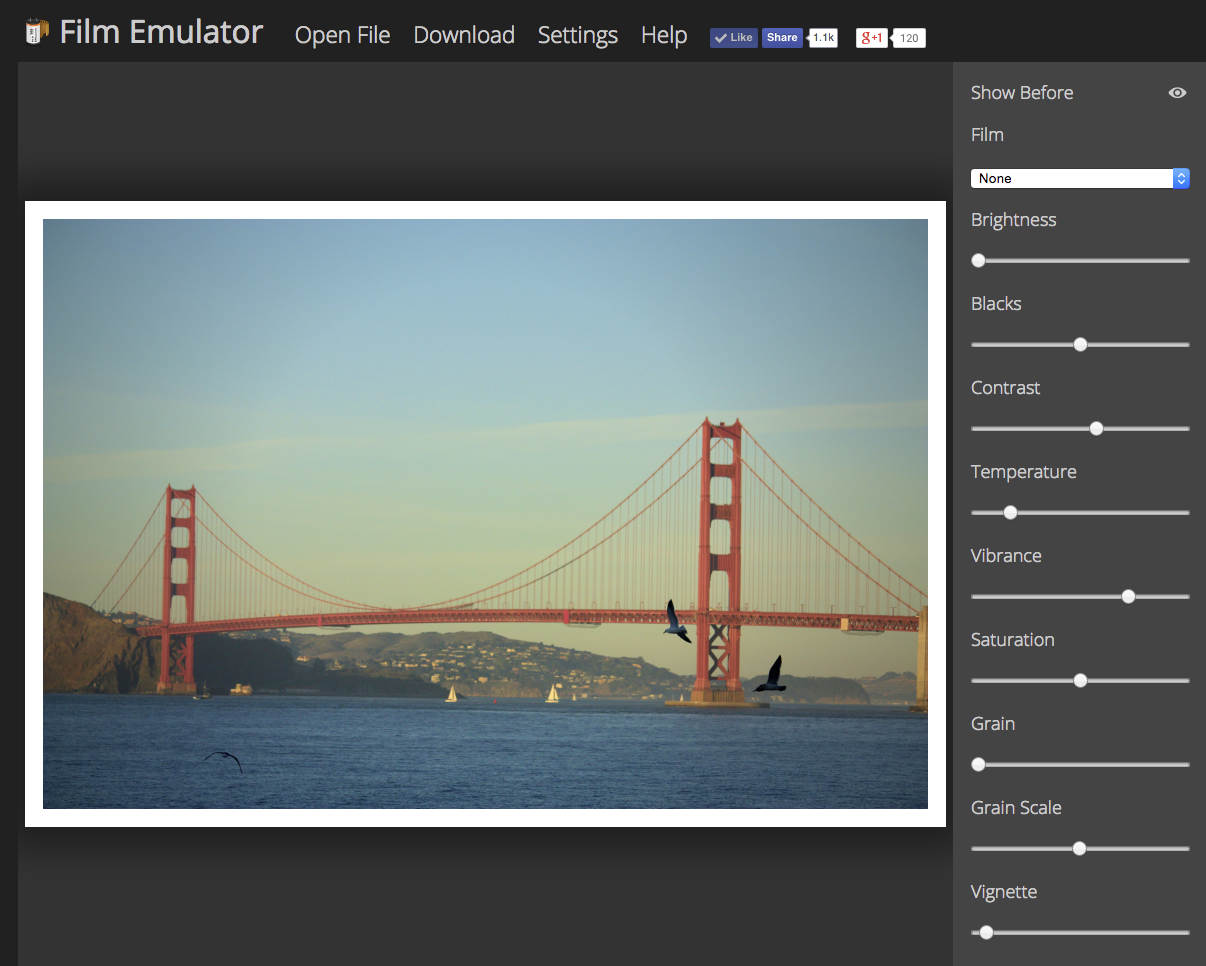Toggle Show Before with the eye icon
Viewport: 1206px width, 966px height.
1177,92
